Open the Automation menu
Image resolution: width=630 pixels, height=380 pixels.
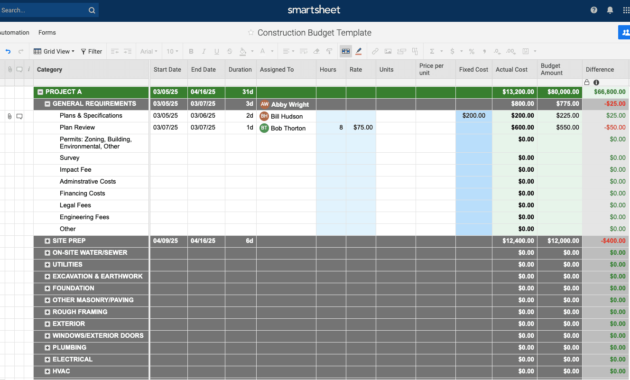coord(14,33)
